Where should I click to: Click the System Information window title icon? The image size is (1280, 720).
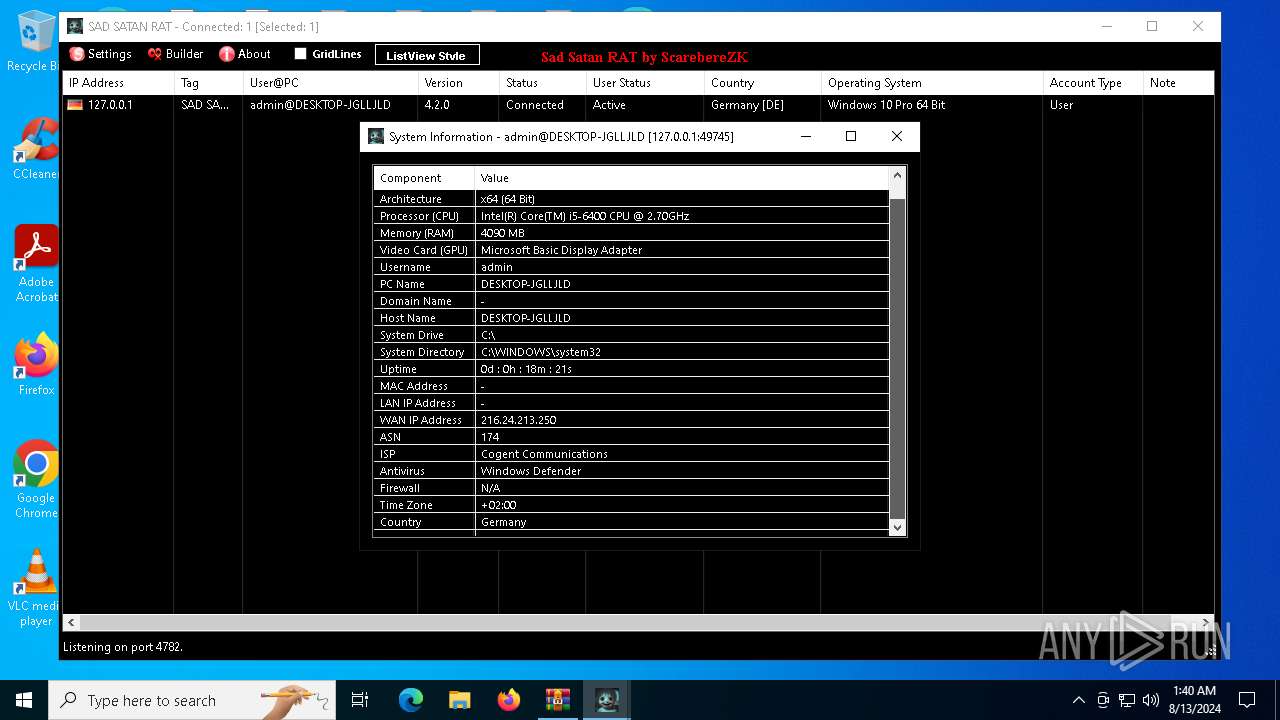tap(376, 136)
